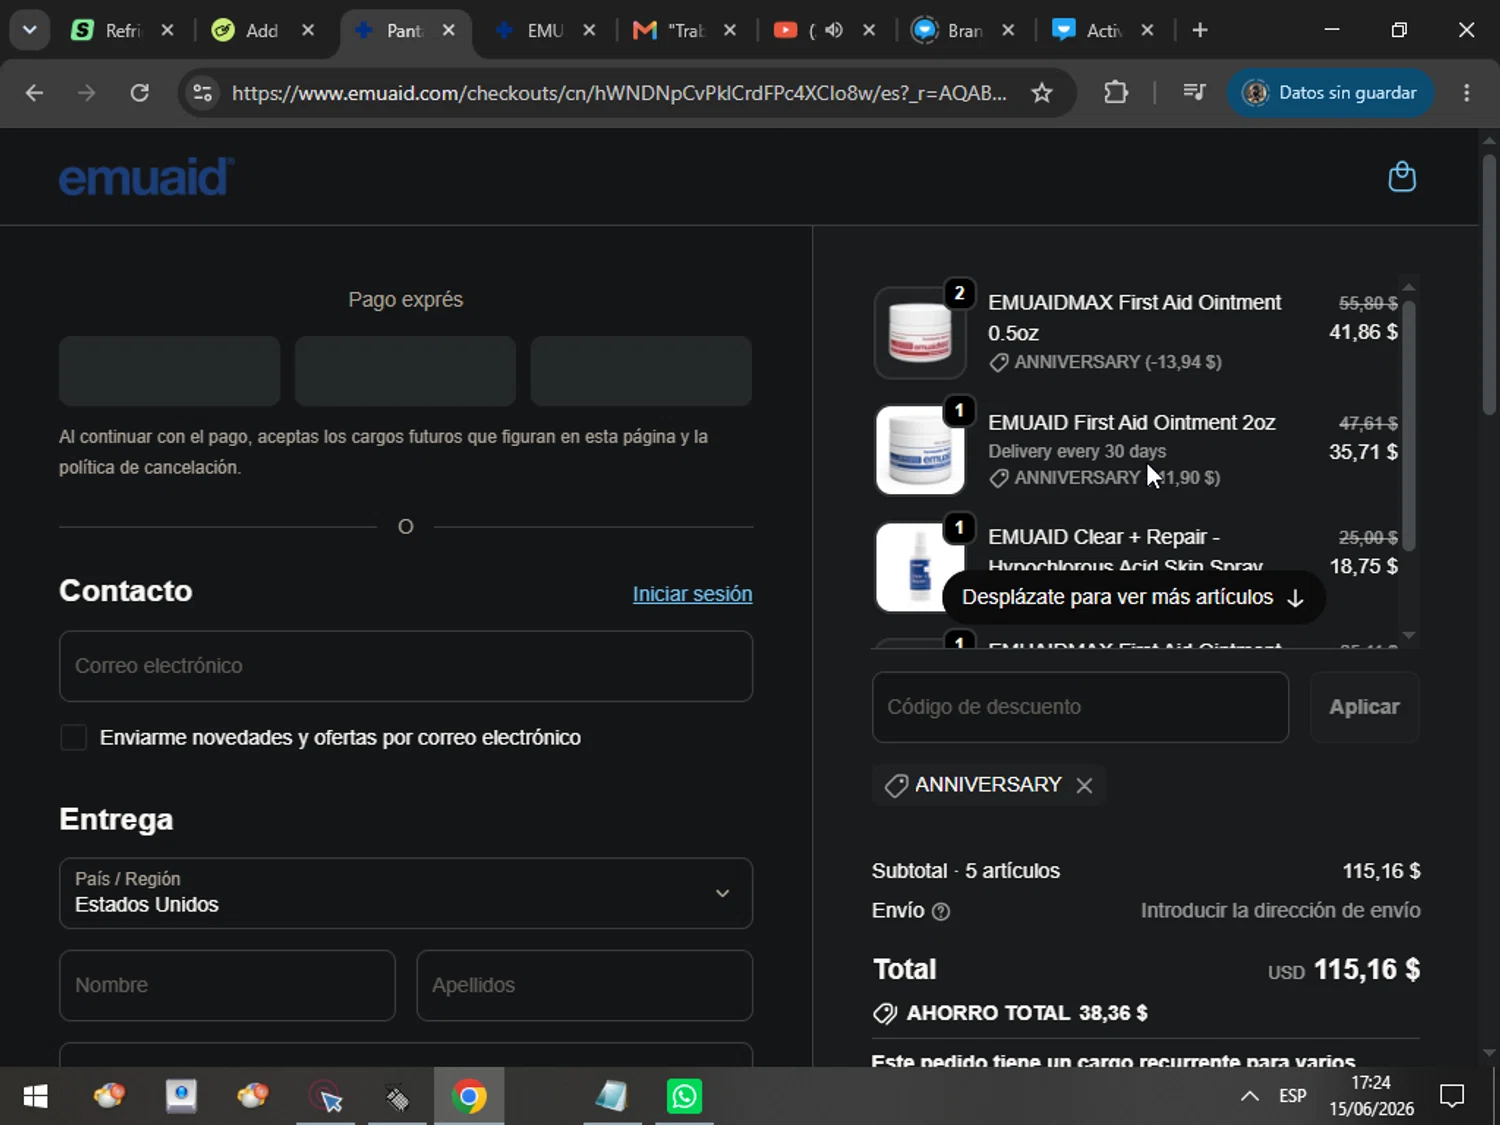Click the order items list scrollbar
Viewport: 1500px width, 1125px height.
click(1409, 424)
